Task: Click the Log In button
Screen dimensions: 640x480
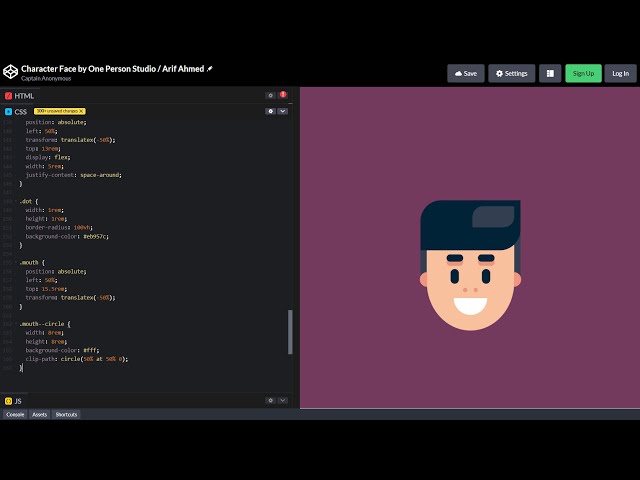Action: point(620,73)
